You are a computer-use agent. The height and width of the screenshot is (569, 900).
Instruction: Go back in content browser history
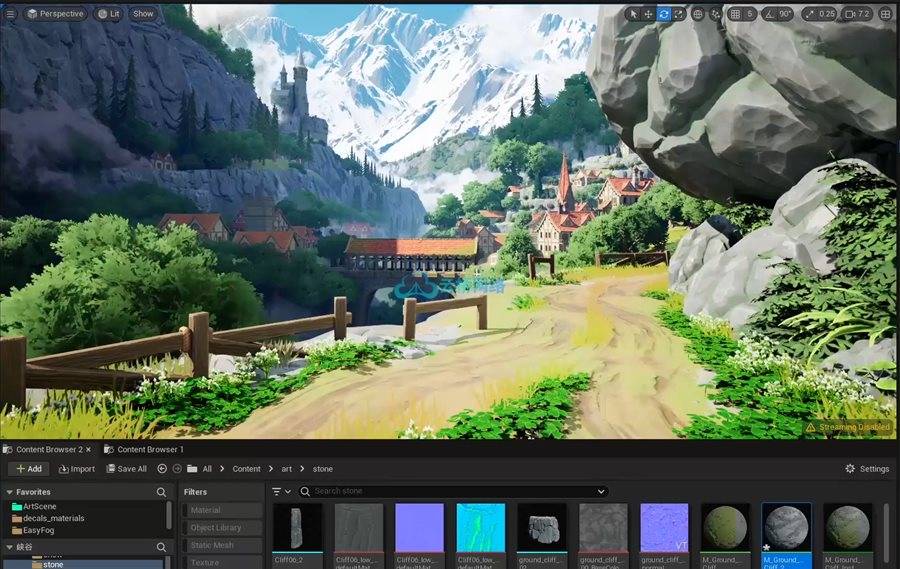pos(162,469)
